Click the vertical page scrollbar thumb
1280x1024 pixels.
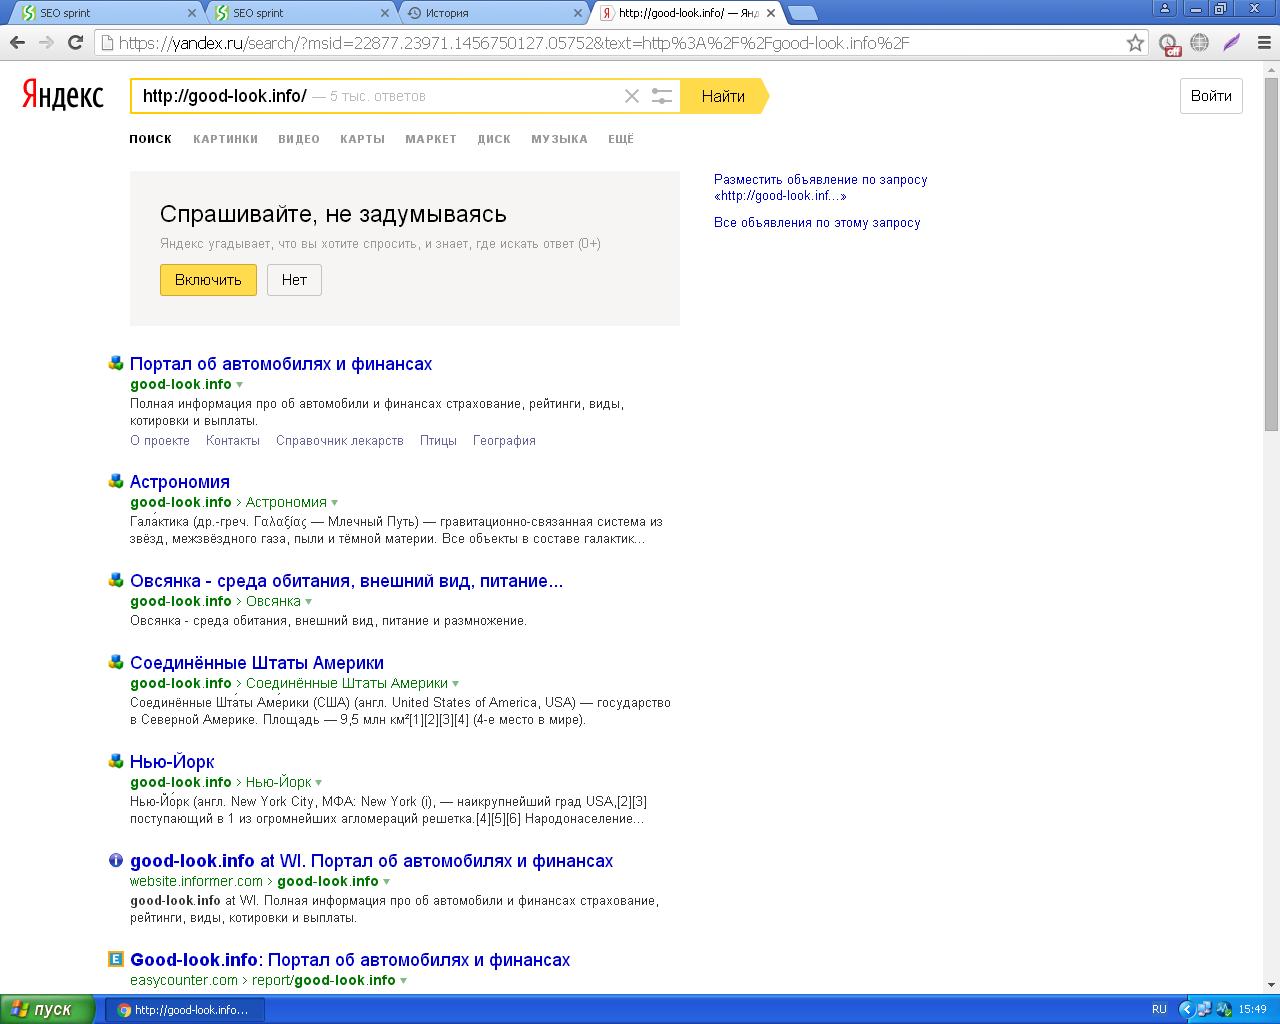tap(1271, 254)
